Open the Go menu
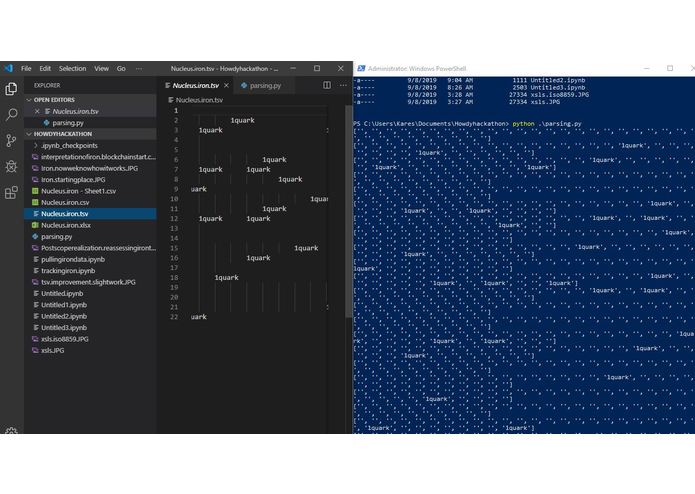Image resolution: width=695 pixels, height=494 pixels. [x=121, y=69]
